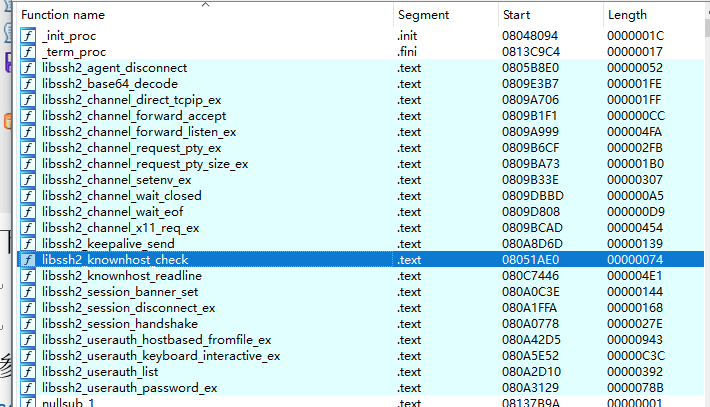Click the .init segment cell
This screenshot has height=407, width=710.
407,36
